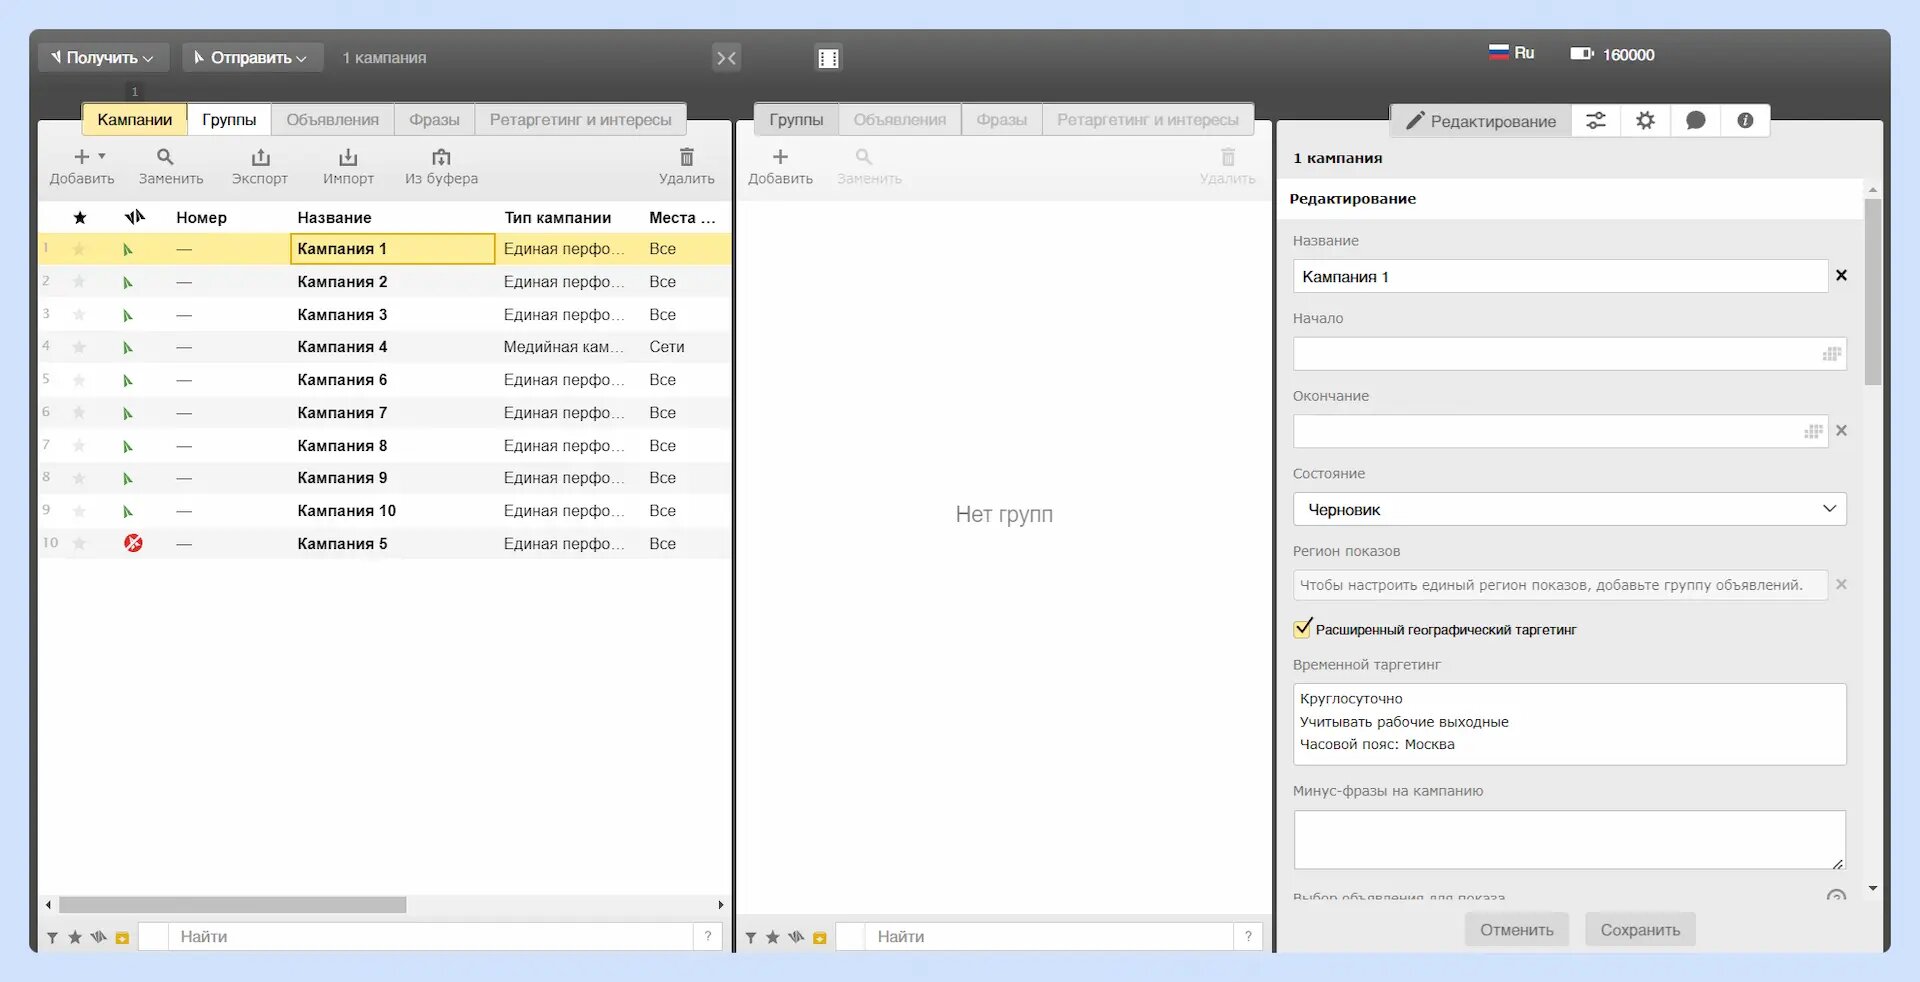This screenshot has width=1920, height=982.
Task: Click the collapse panels arrows icon
Action: tap(727, 58)
